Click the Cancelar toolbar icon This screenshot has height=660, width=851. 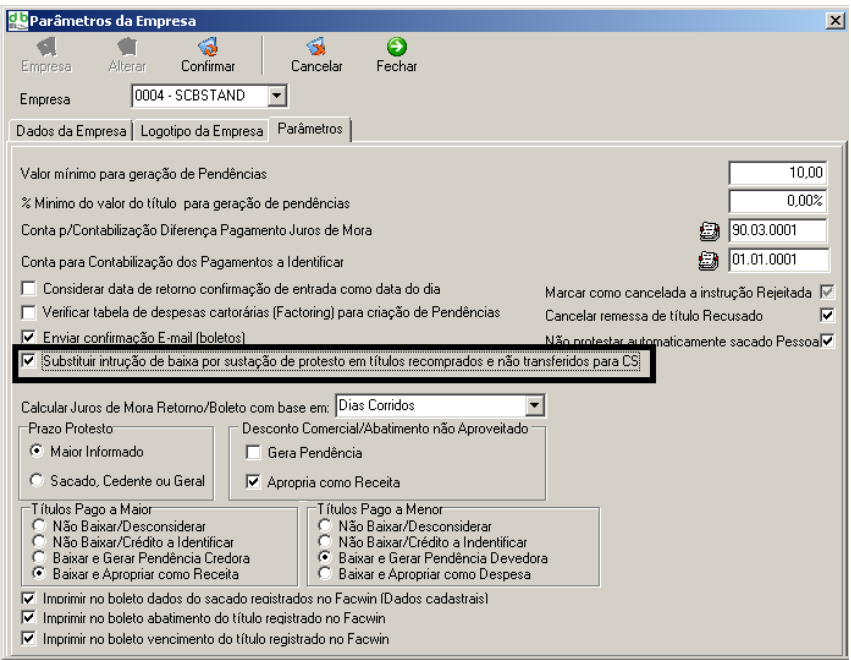pyautogui.click(x=316, y=47)
